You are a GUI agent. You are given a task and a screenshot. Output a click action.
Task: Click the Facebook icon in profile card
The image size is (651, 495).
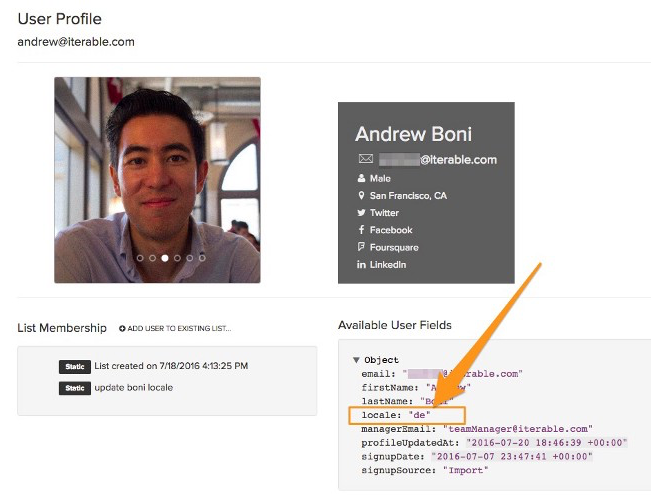tap(361, 230)
